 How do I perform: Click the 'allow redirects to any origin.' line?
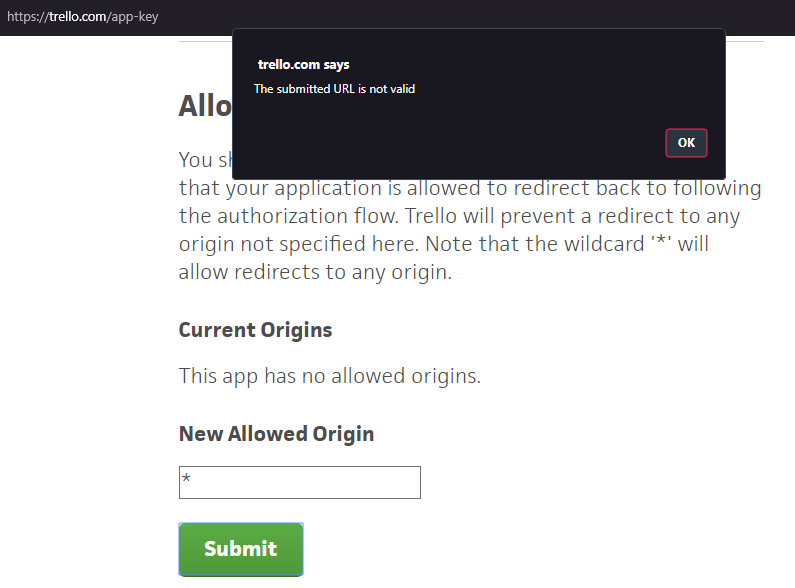[x=315, y=272]
